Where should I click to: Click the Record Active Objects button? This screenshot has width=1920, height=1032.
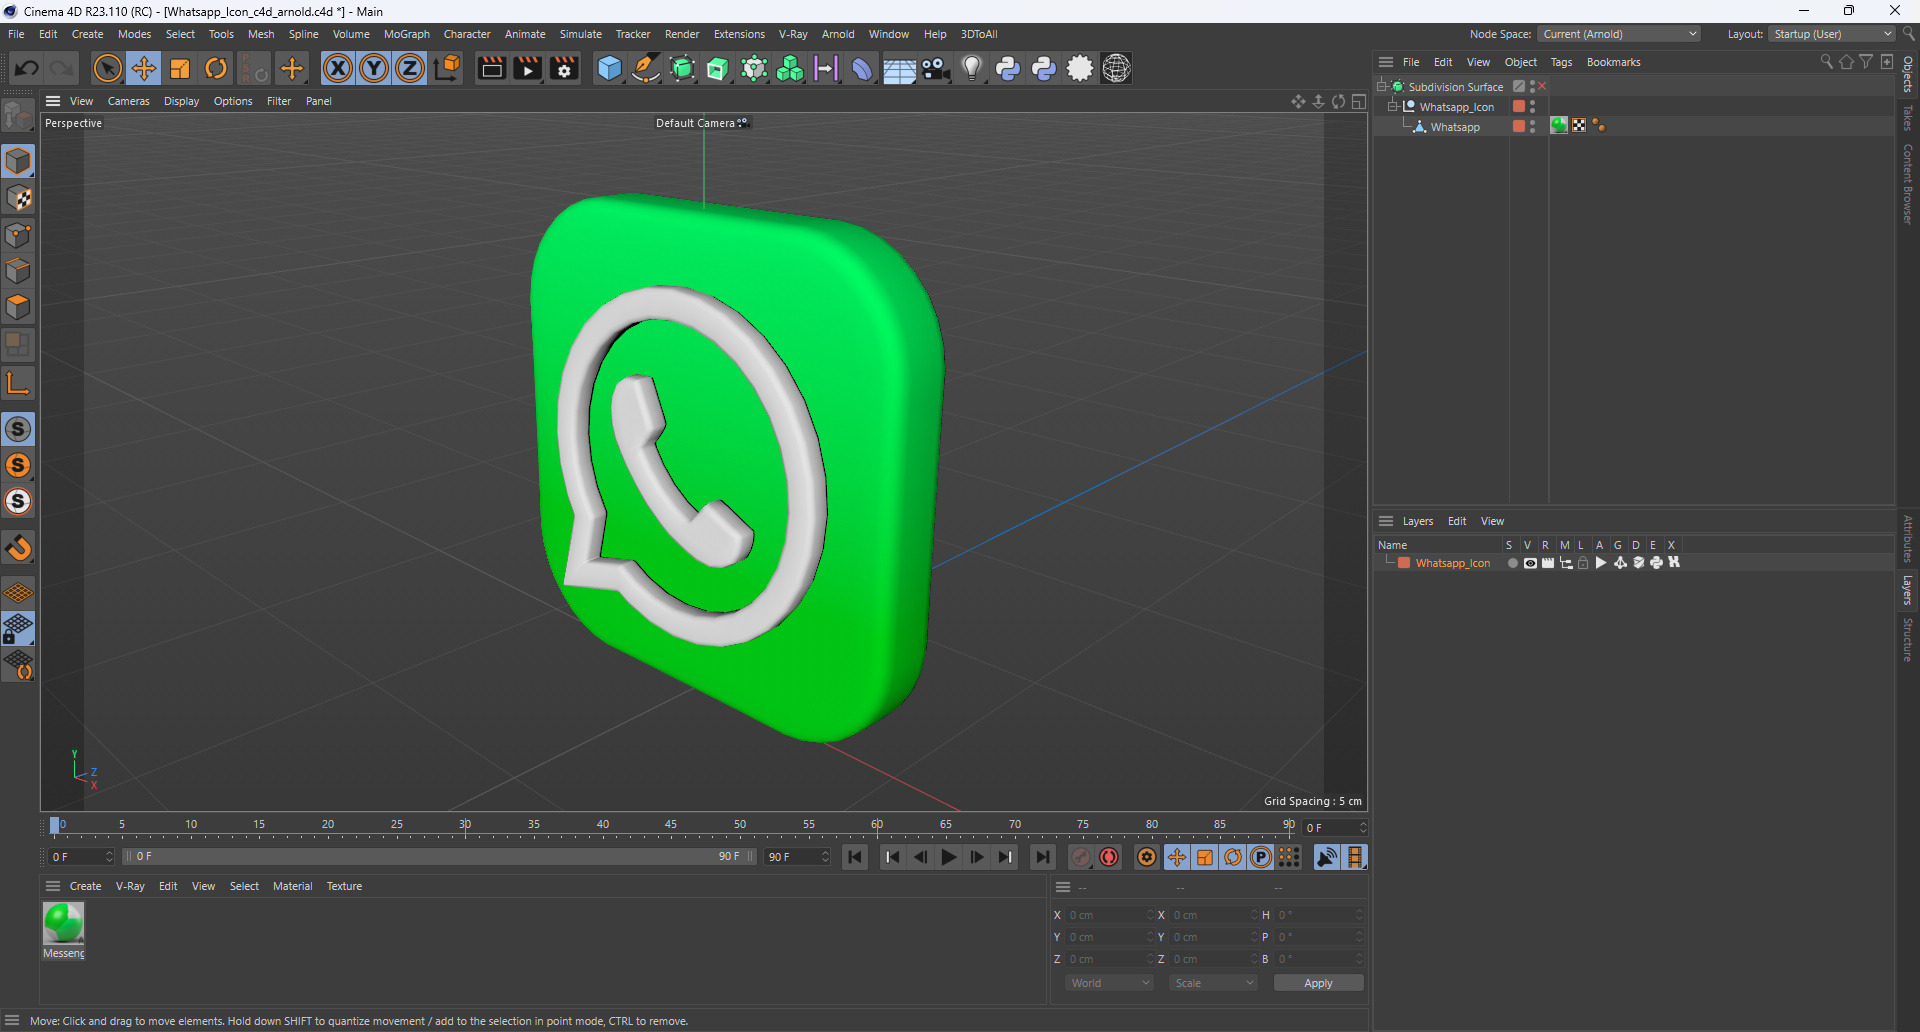pyautogui.click(x=1081, y=857)
